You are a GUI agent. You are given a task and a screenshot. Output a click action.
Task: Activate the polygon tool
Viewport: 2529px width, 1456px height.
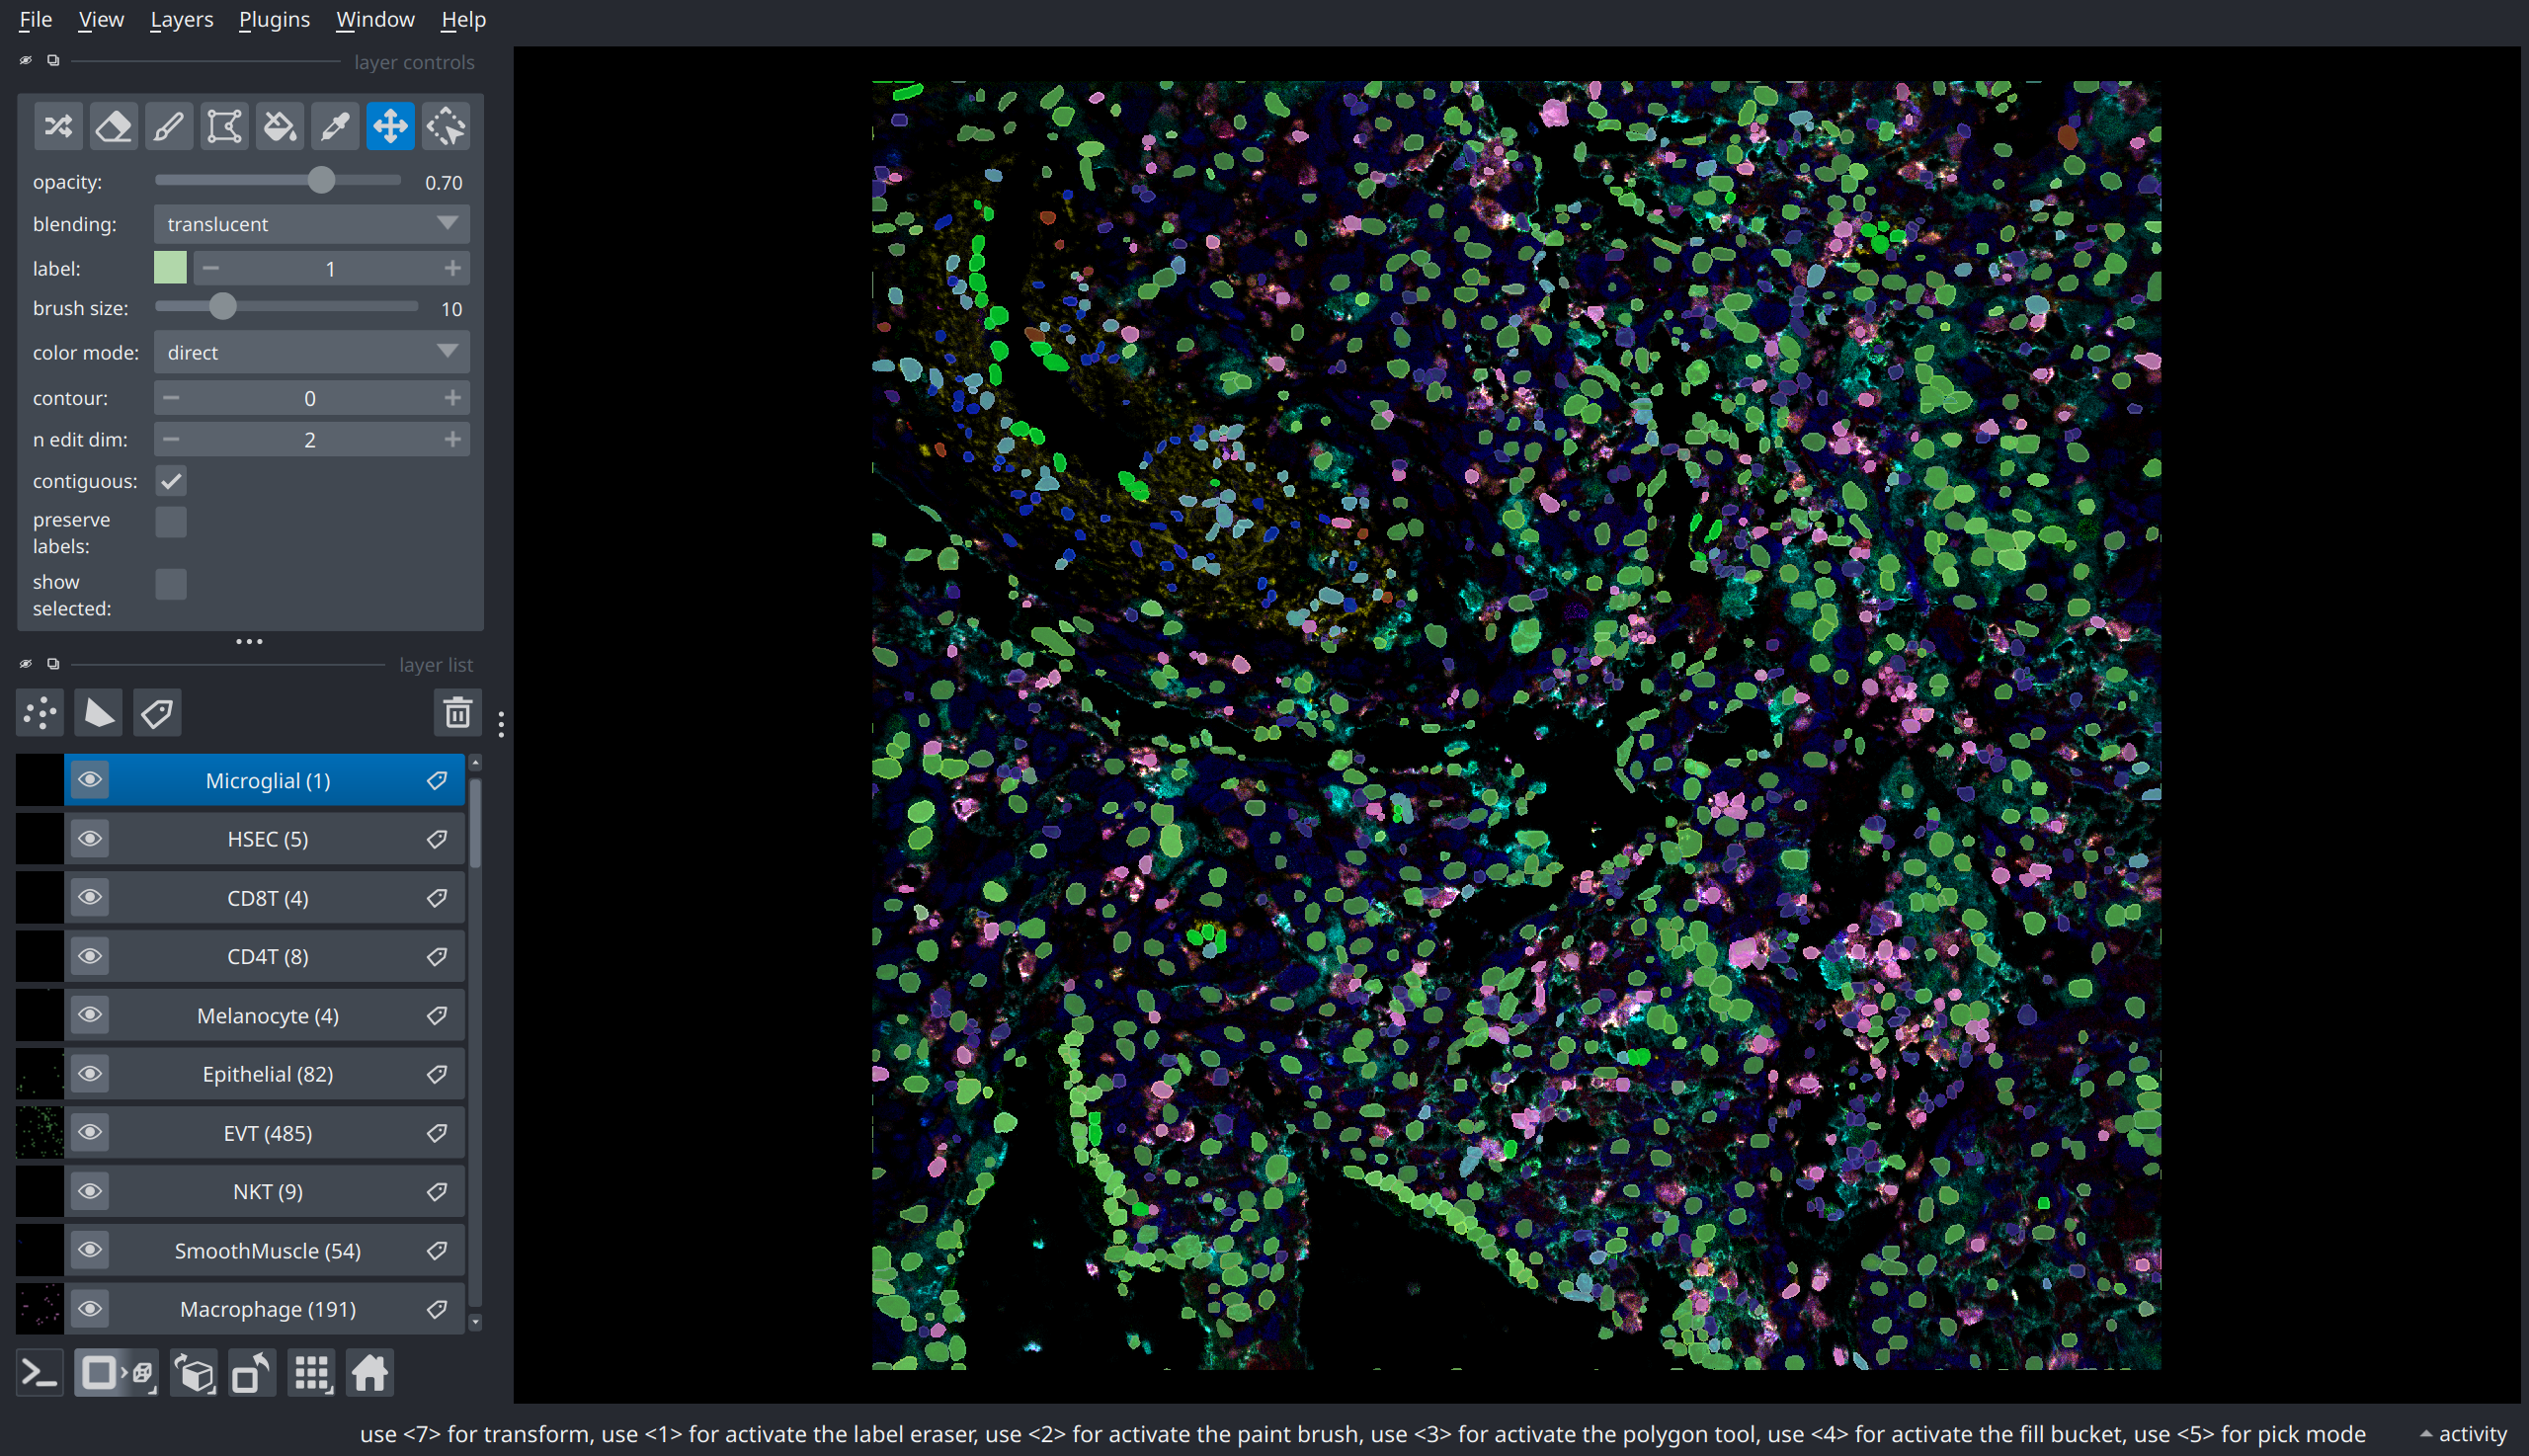point(224,126)
